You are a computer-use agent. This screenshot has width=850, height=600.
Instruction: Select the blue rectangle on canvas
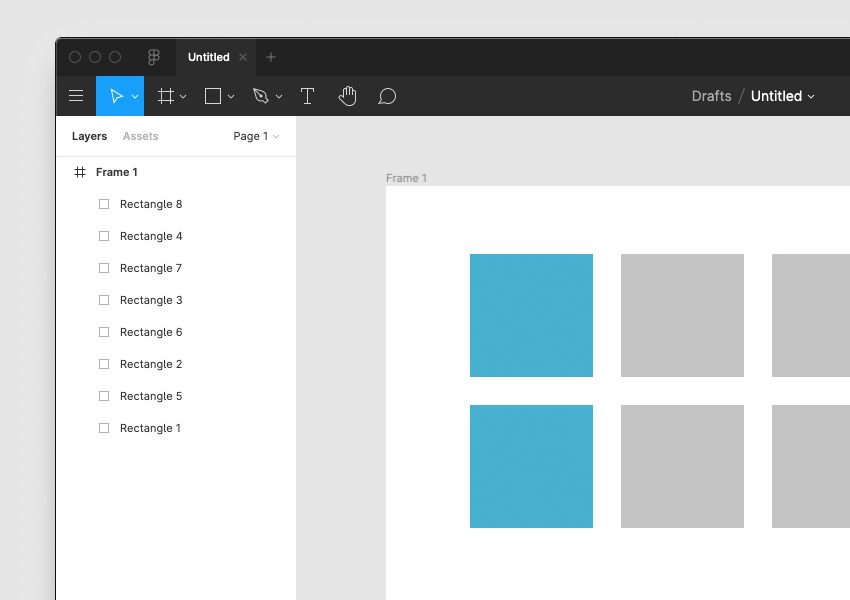click(531, 315)
